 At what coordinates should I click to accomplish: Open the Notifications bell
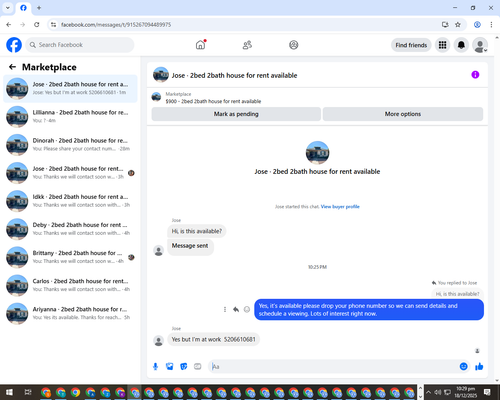(461, 45)
